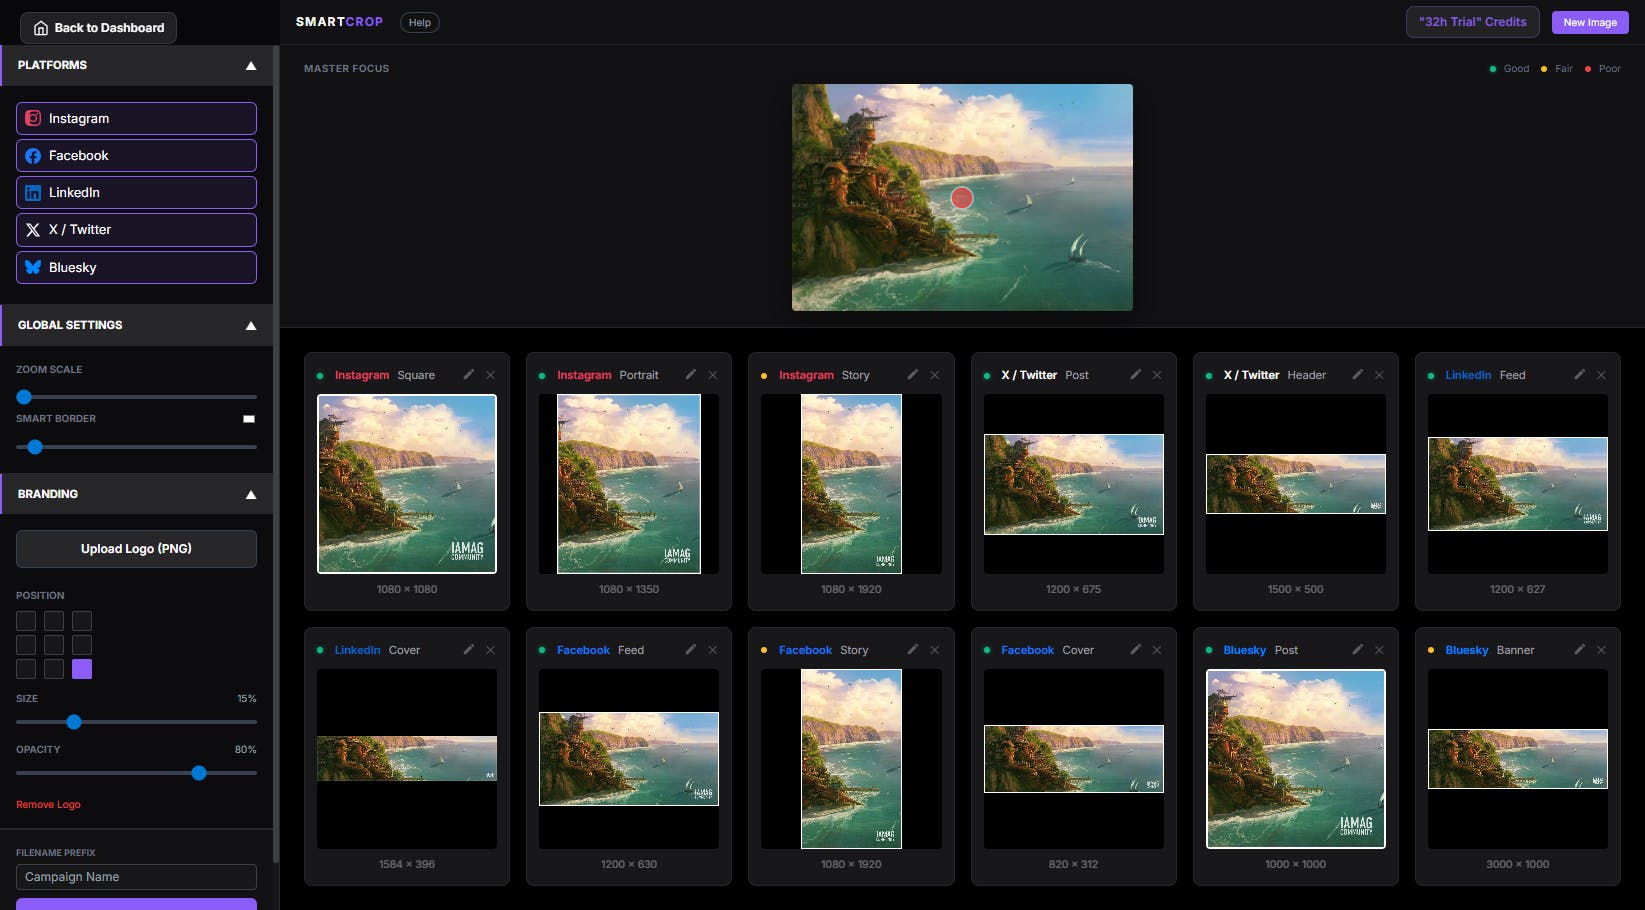Collapse the Global Settings section
1645x910 pixels.
point(137,325)
